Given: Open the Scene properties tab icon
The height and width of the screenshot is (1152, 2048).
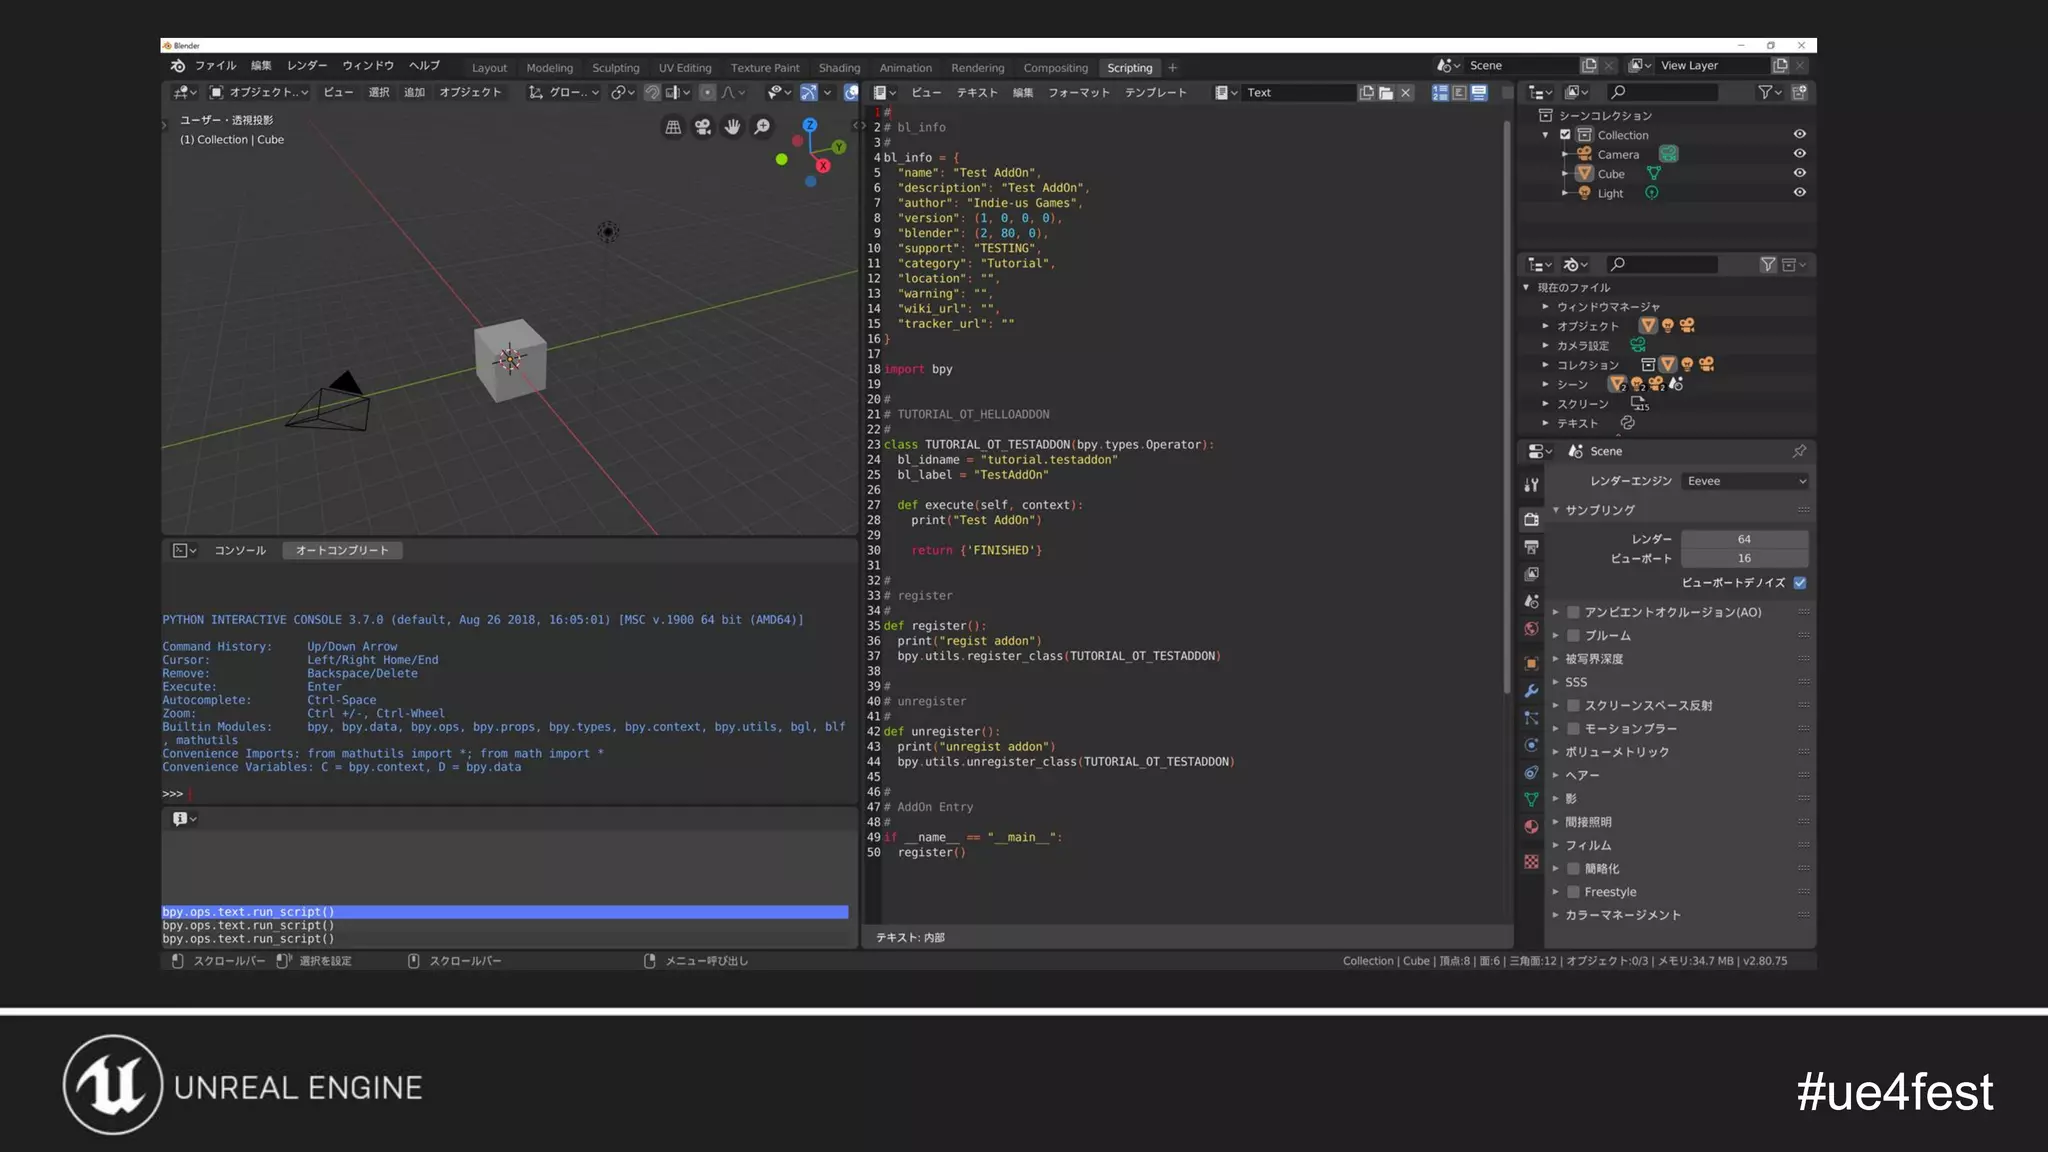Looking at the screenshot, I should (1531, 601).
